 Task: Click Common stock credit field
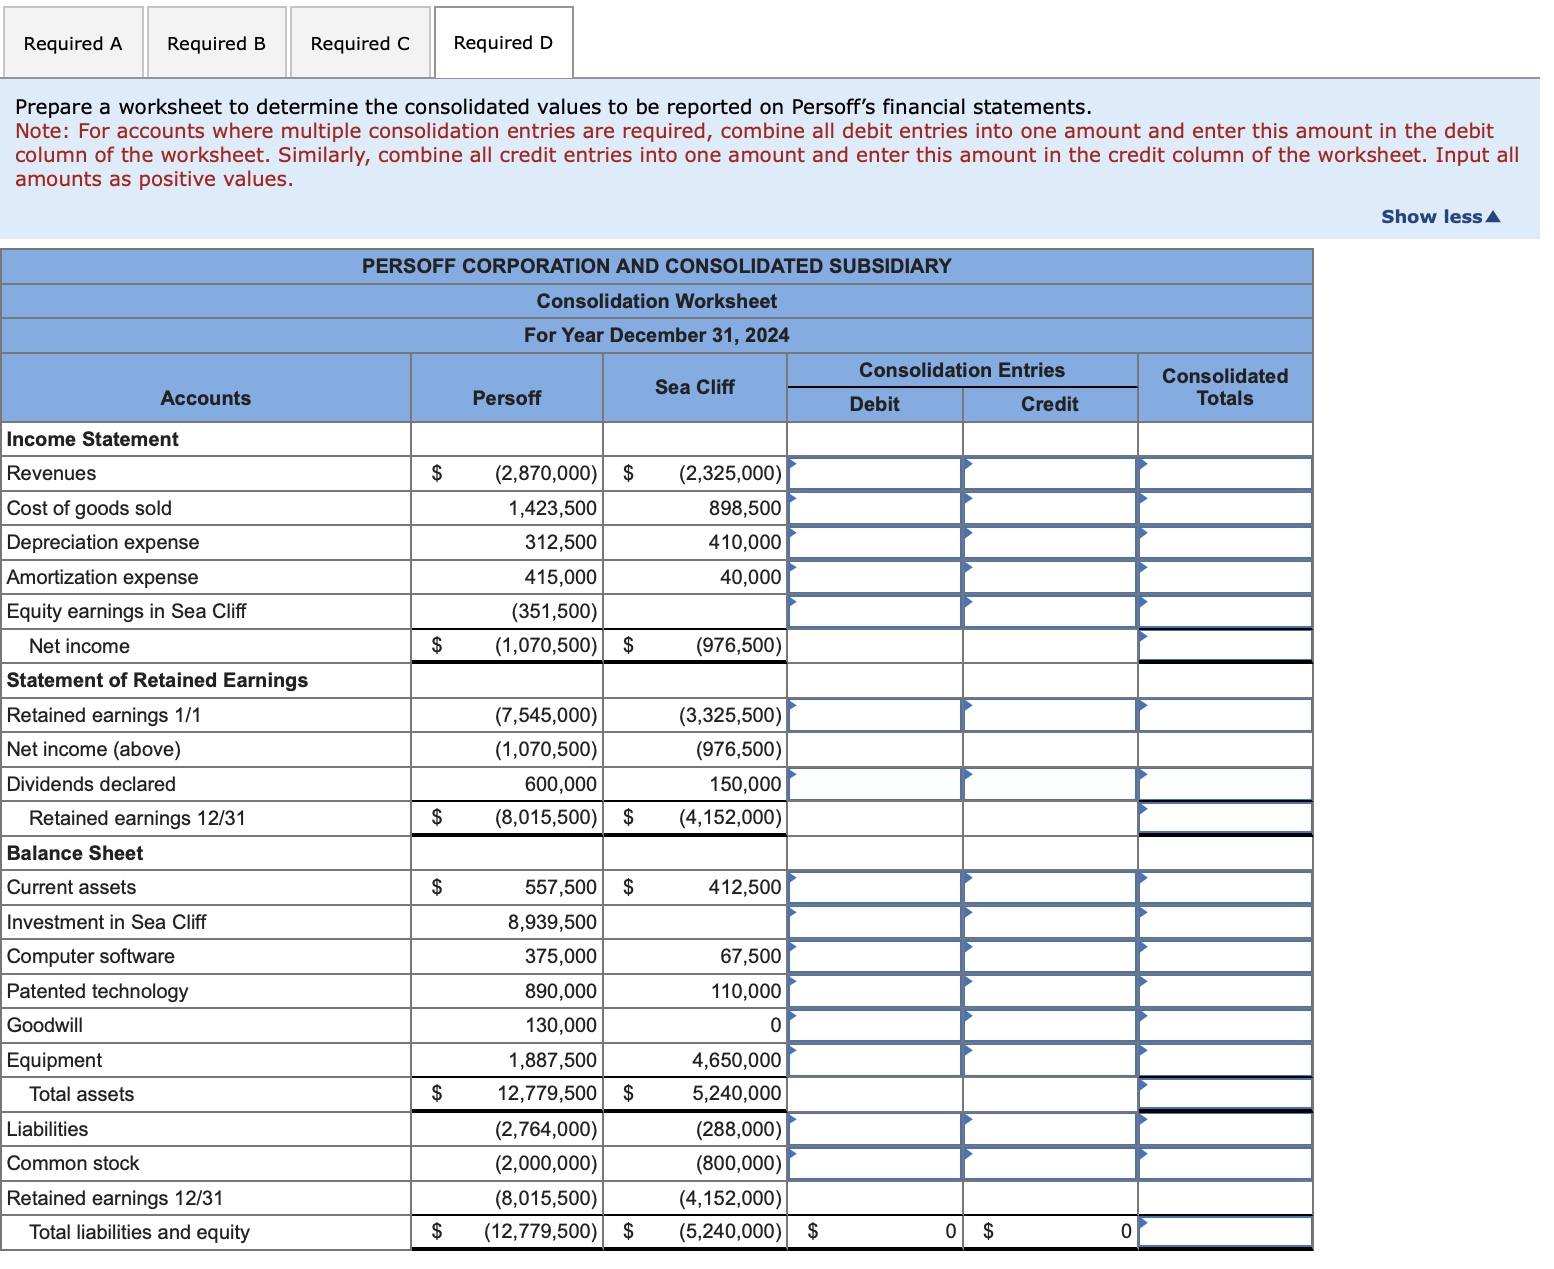point(1050,1163)
